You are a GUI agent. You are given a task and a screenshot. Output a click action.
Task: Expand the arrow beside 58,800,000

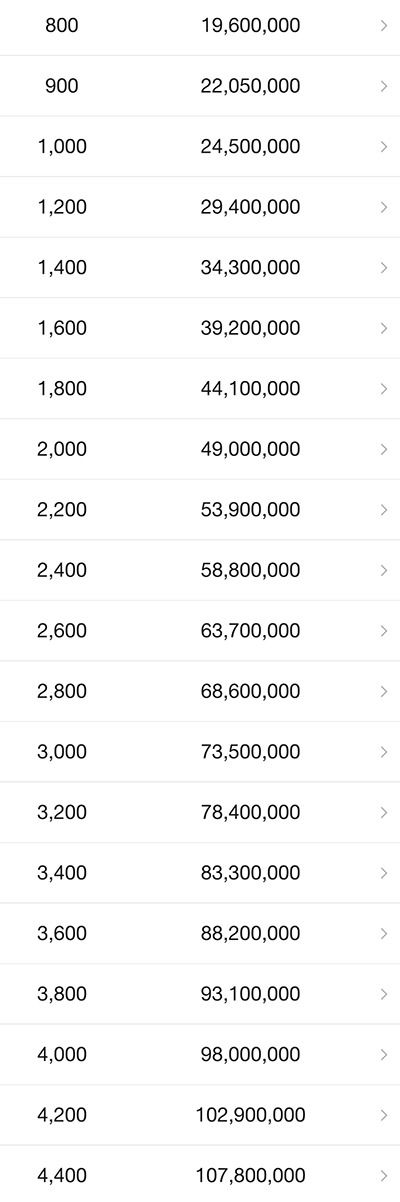point(384,570)
